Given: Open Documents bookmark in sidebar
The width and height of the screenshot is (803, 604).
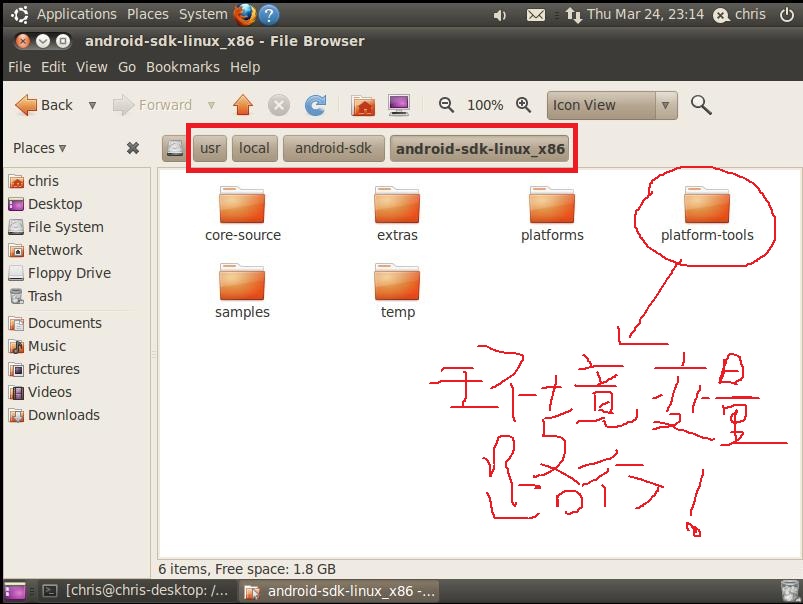Looking at the screenshot, I should 55,324.
